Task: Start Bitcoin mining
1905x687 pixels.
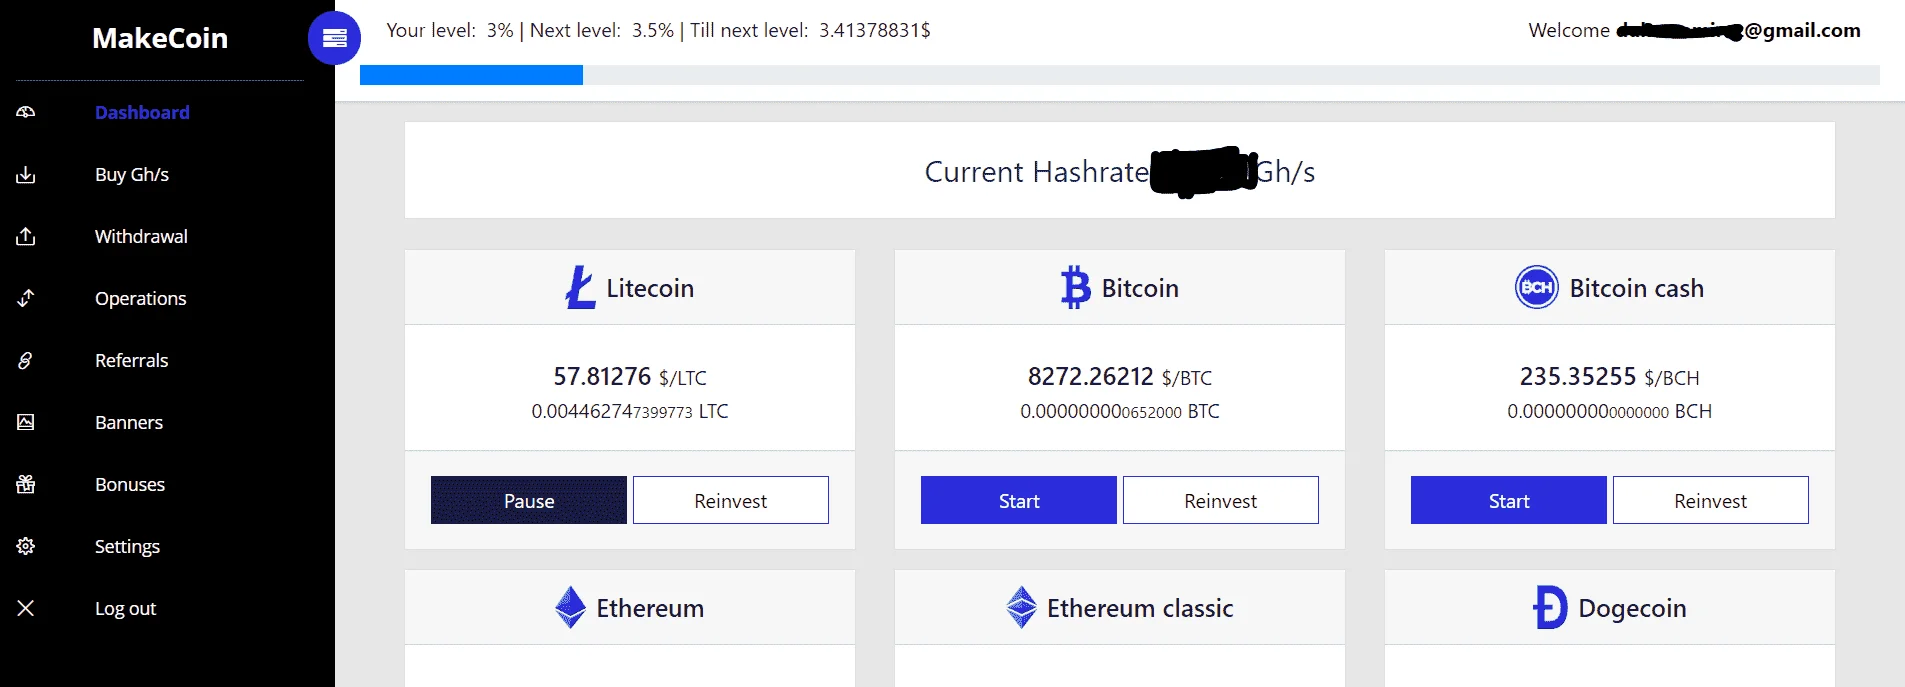Action: tap(1019, 500)
